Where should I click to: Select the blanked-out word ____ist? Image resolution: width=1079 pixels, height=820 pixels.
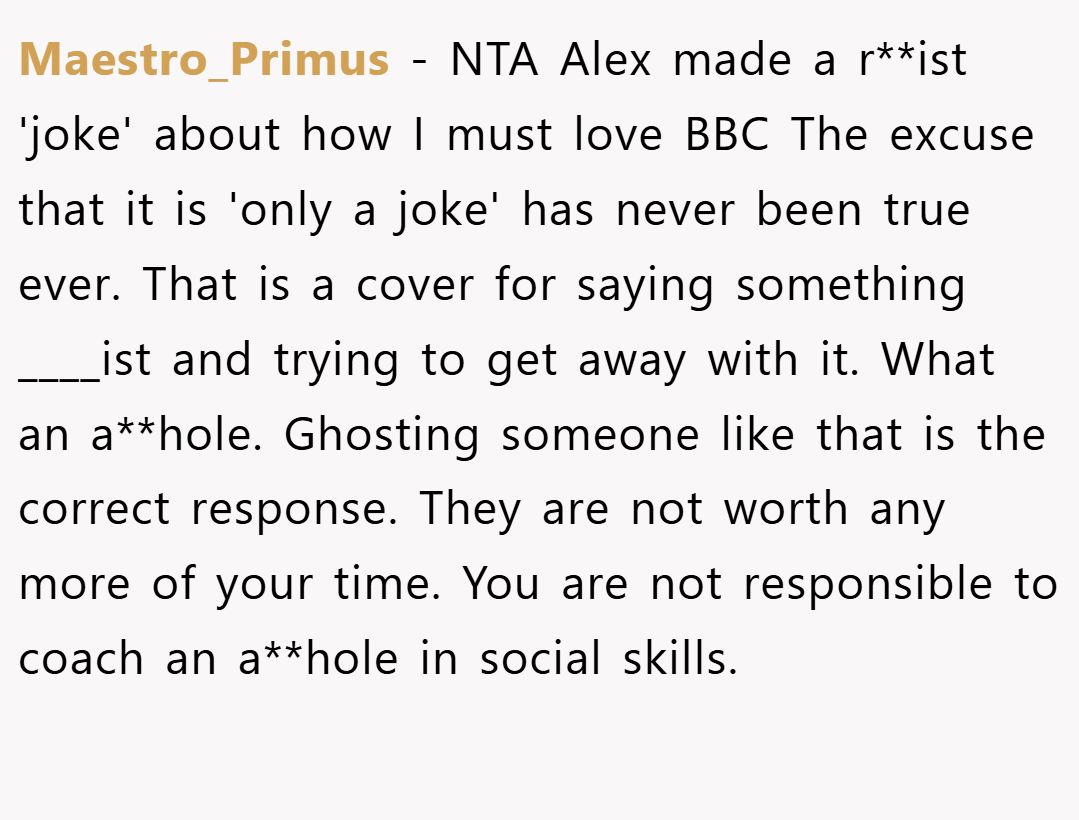pos(85,361)
